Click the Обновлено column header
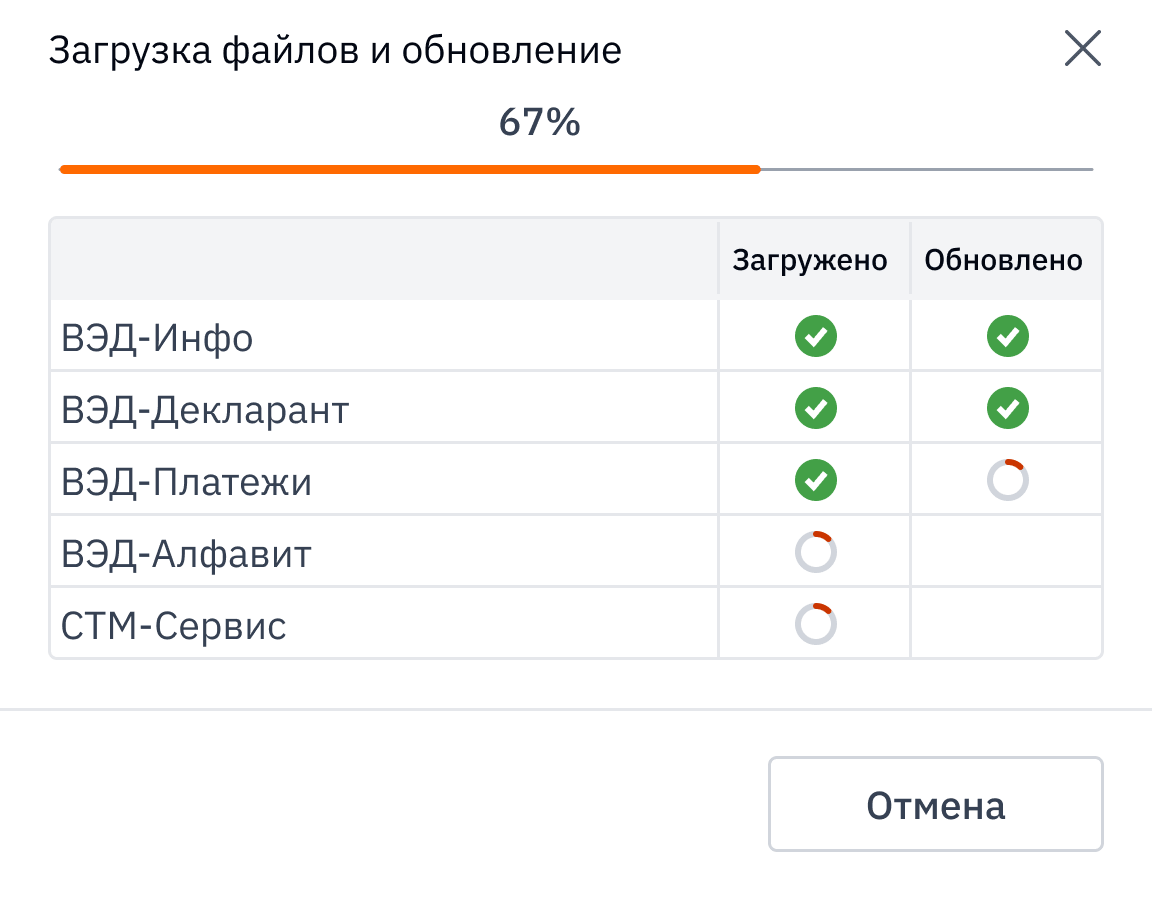Screen dimensions: 1152x900 [1005, 259]
